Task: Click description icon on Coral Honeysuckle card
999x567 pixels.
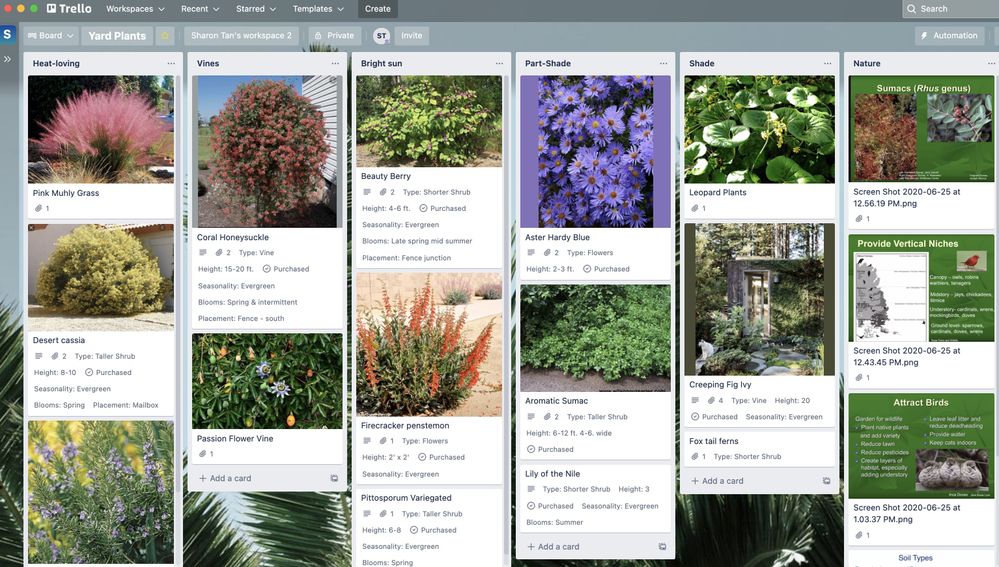Action: (x=203, y=252)
